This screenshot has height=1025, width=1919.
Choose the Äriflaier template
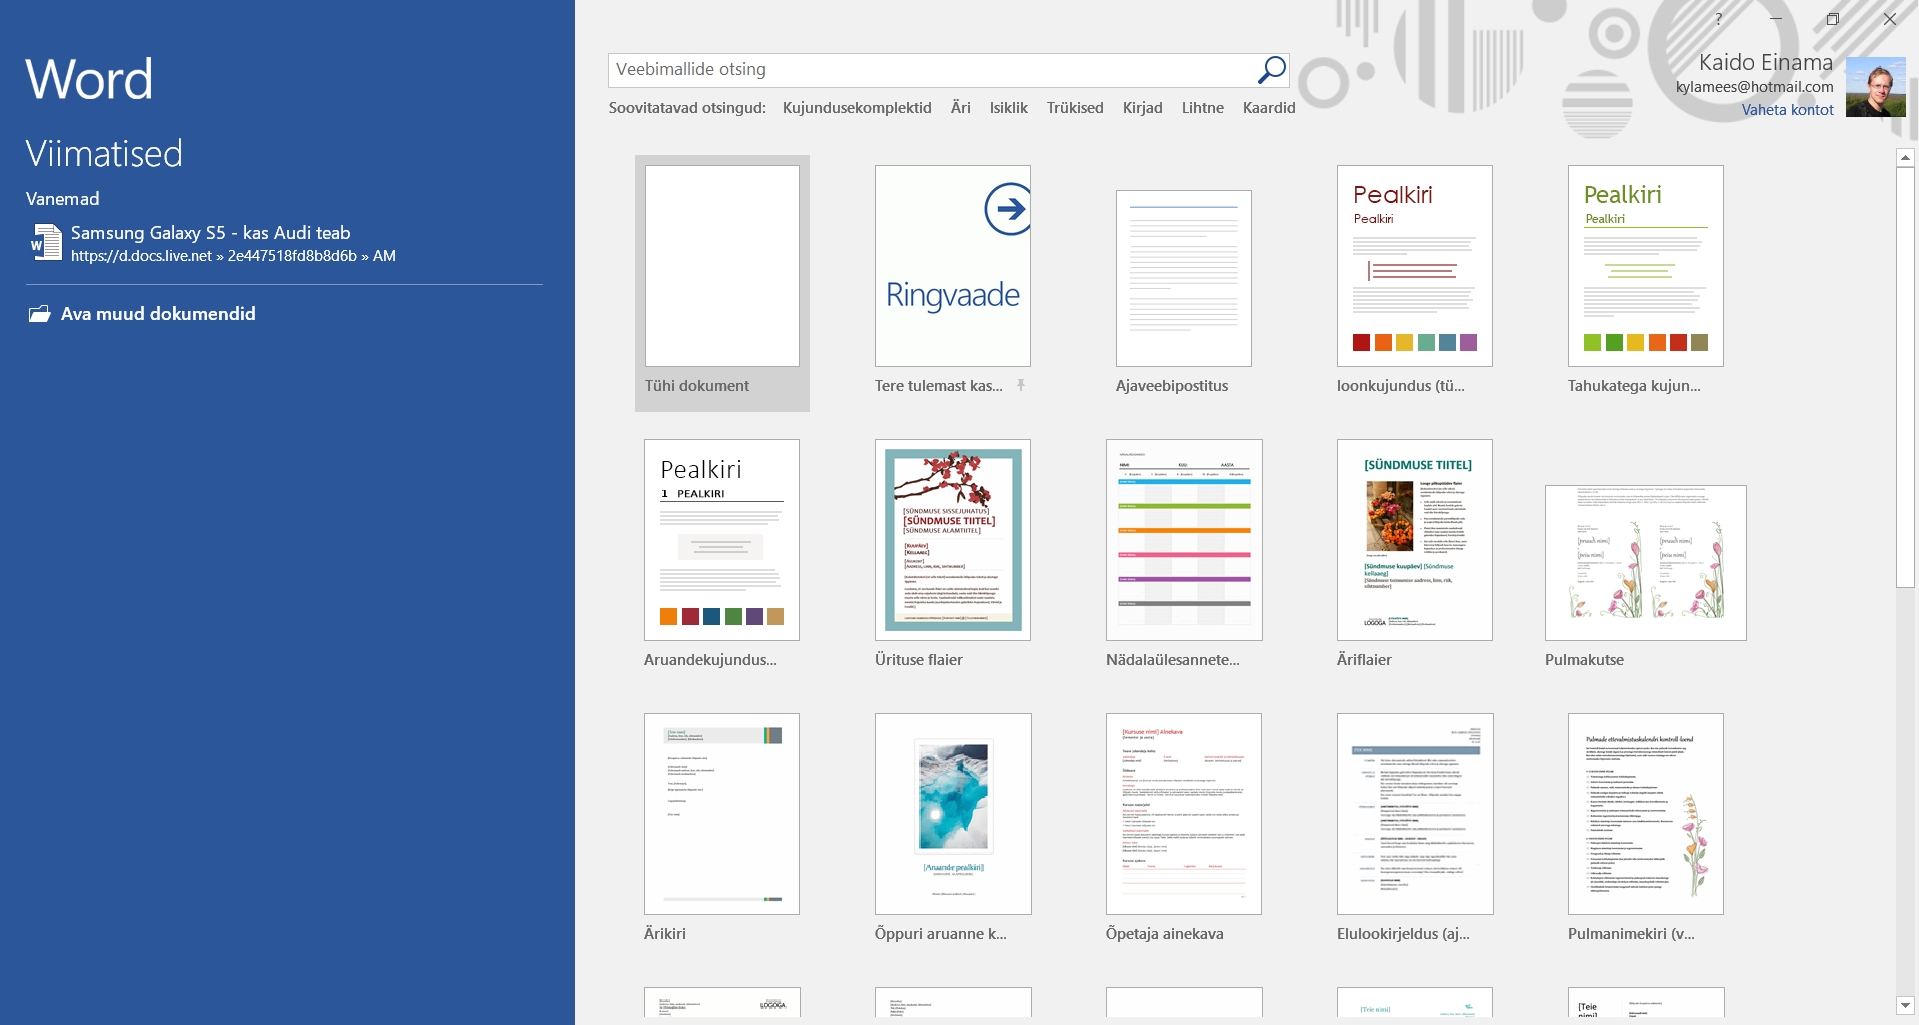pyautogui.click(x=1415, y=540)
